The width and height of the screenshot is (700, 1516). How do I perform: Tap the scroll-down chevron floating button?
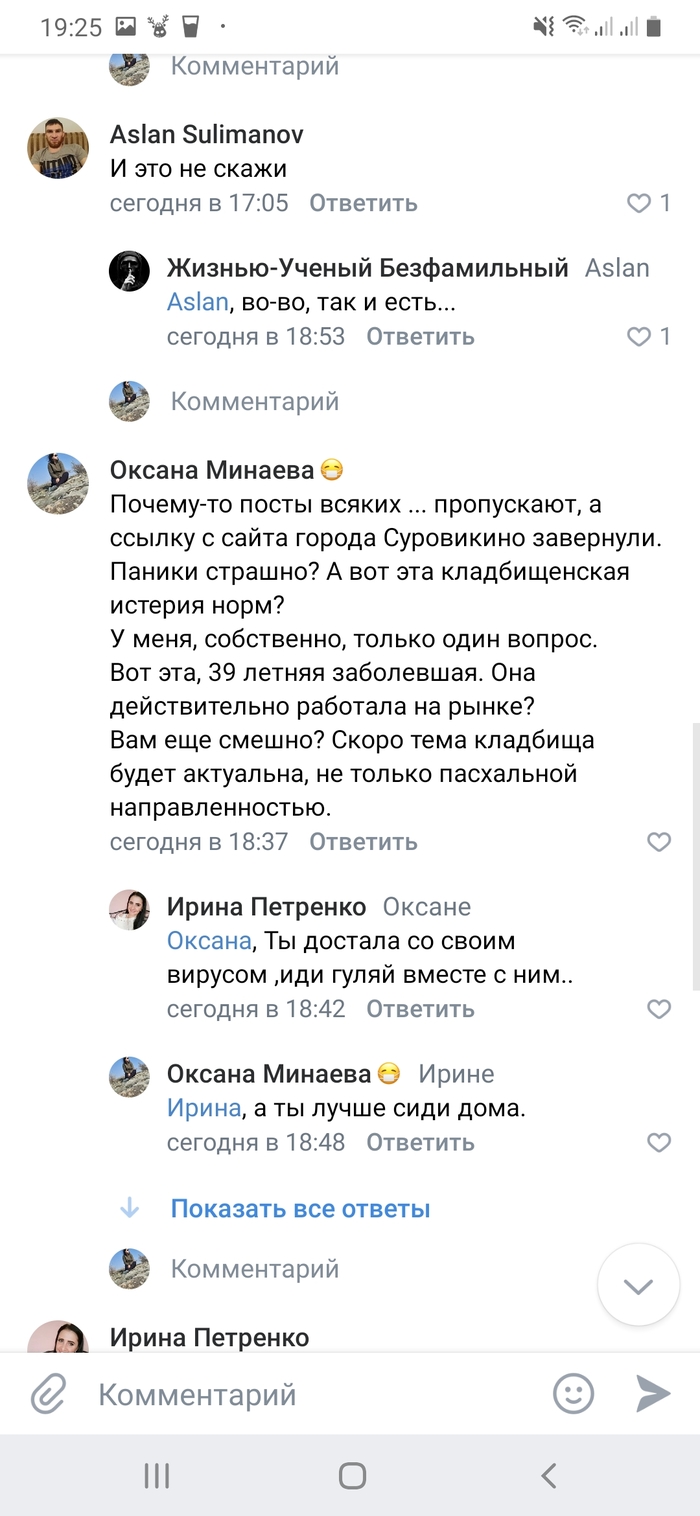click(x=639, y=1285)
